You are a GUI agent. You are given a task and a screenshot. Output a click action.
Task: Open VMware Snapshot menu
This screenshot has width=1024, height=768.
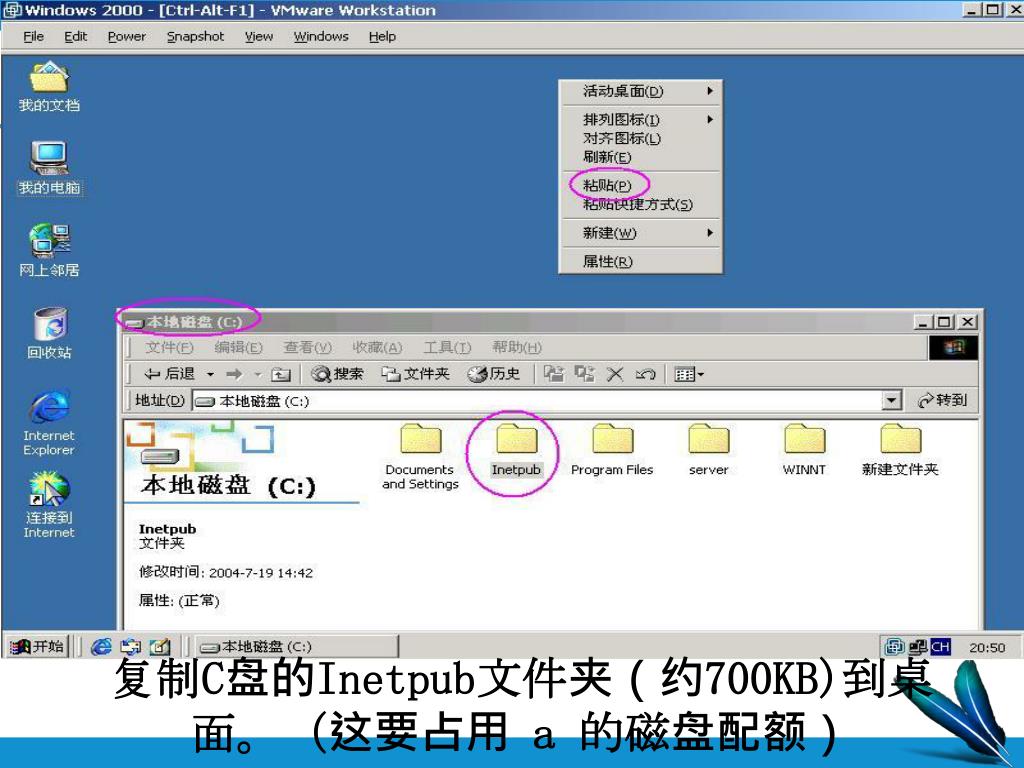tap(195, 37)
